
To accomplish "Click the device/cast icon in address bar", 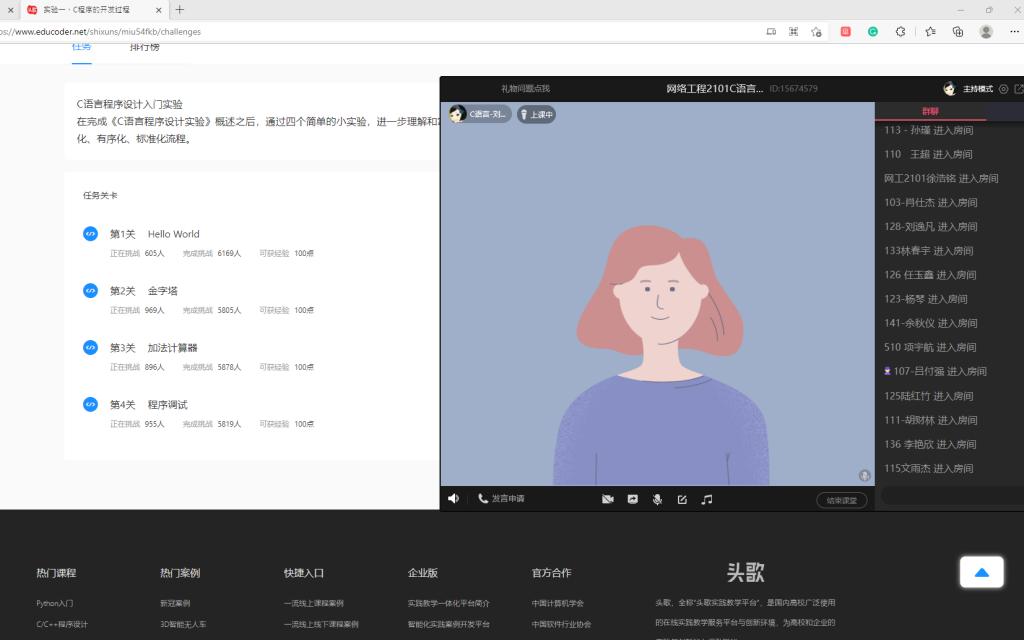I will (x=771, y=31).
